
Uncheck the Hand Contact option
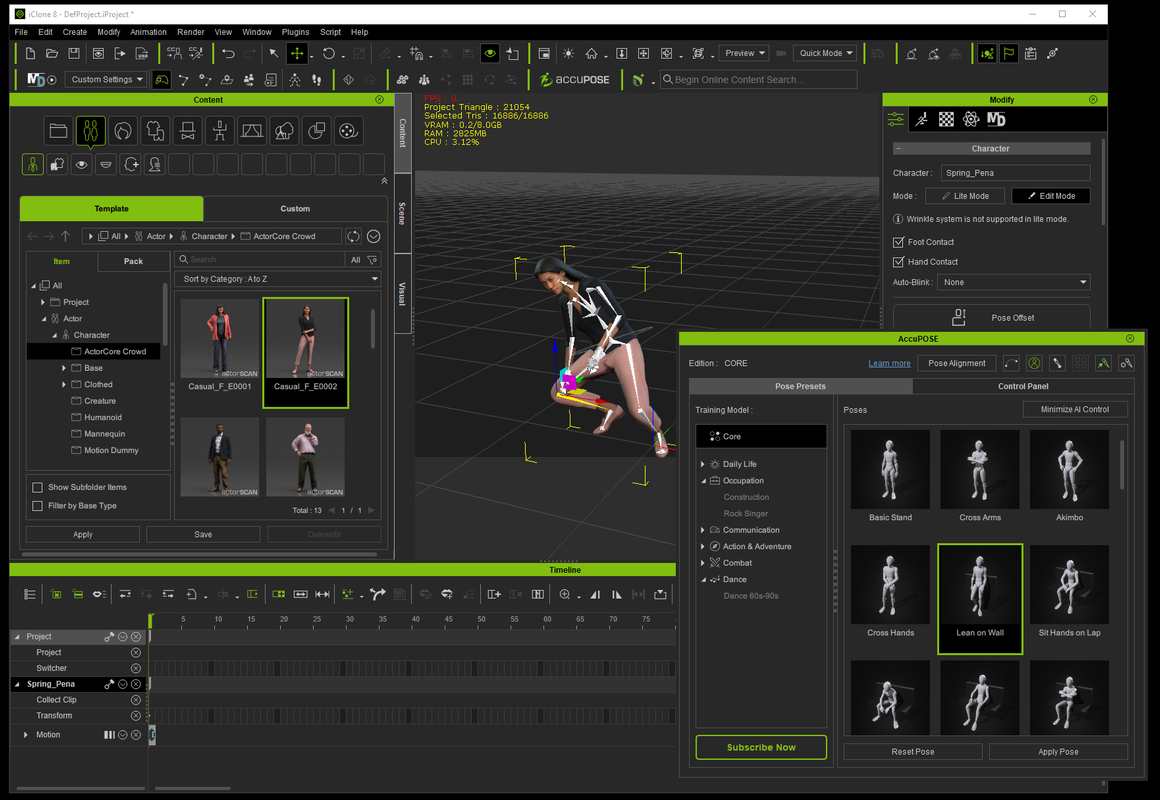(x=898, y=262)
